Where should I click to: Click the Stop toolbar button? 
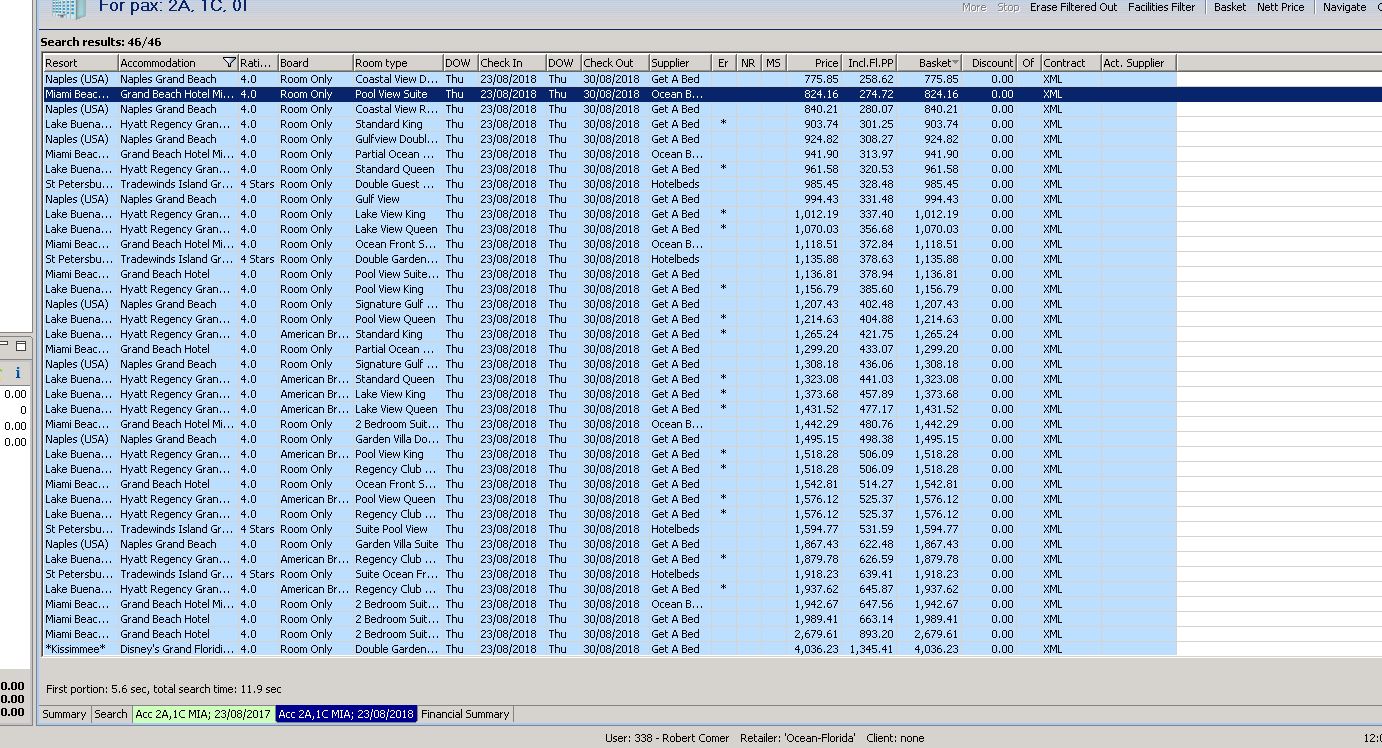1008,7
